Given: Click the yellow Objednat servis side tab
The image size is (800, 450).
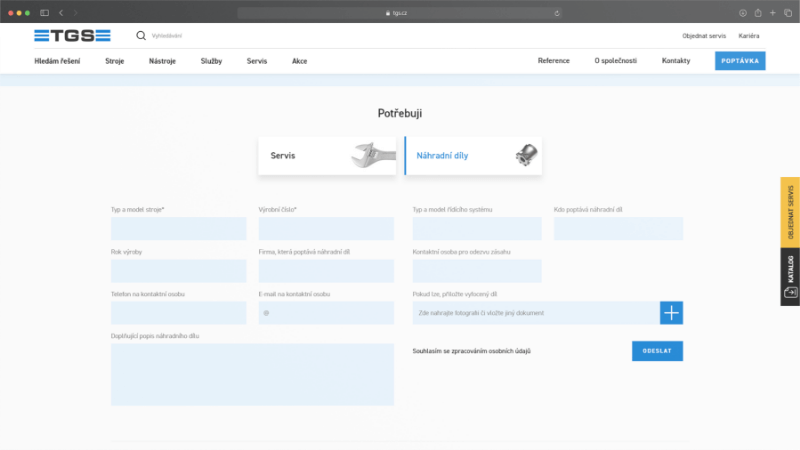Looking at the screenshot, I should tap(789, 212).
